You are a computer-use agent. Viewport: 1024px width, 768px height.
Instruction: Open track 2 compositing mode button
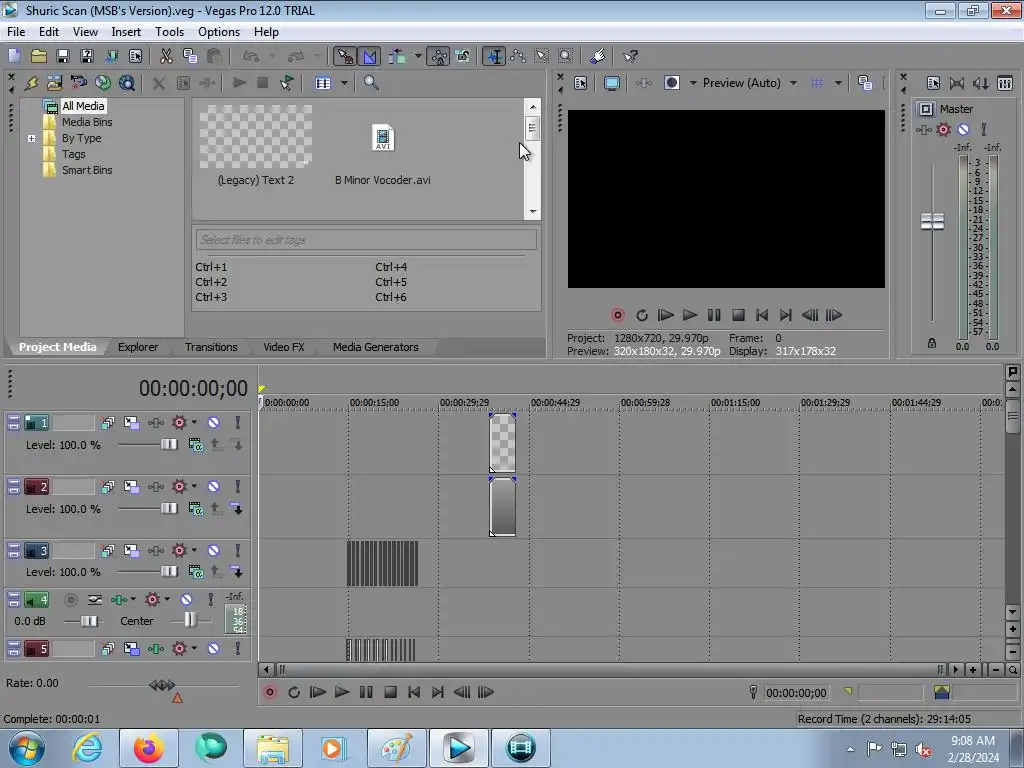tap(195, 509)
